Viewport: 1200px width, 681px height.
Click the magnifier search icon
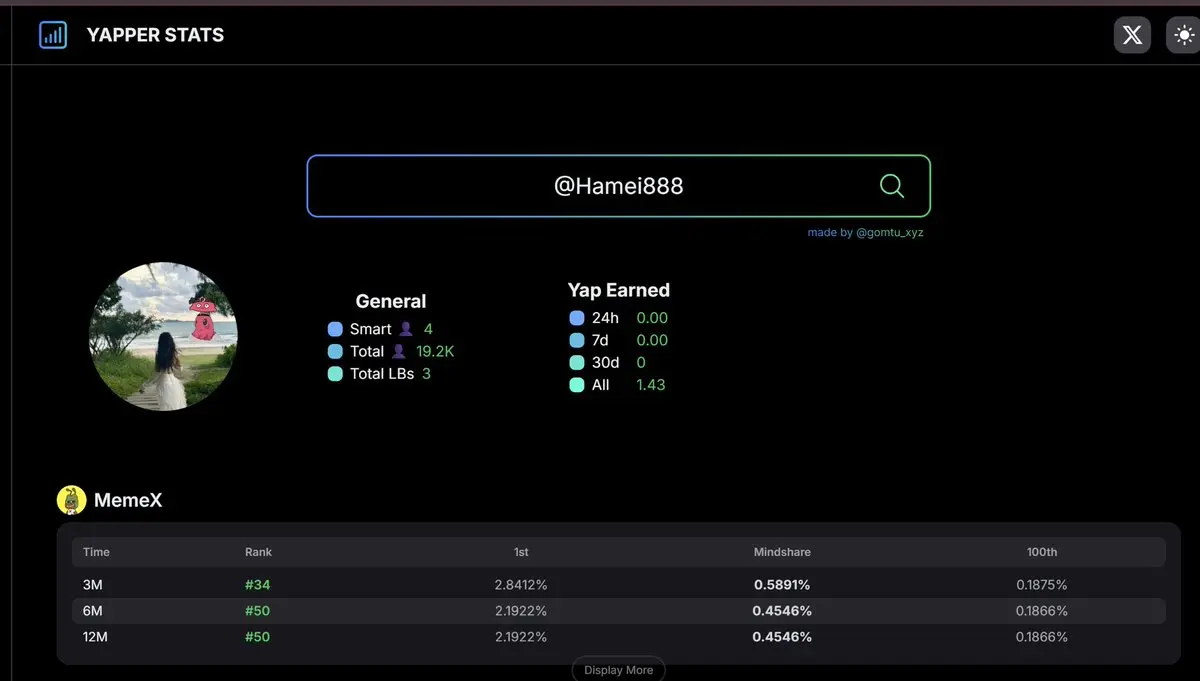(891, 185)
